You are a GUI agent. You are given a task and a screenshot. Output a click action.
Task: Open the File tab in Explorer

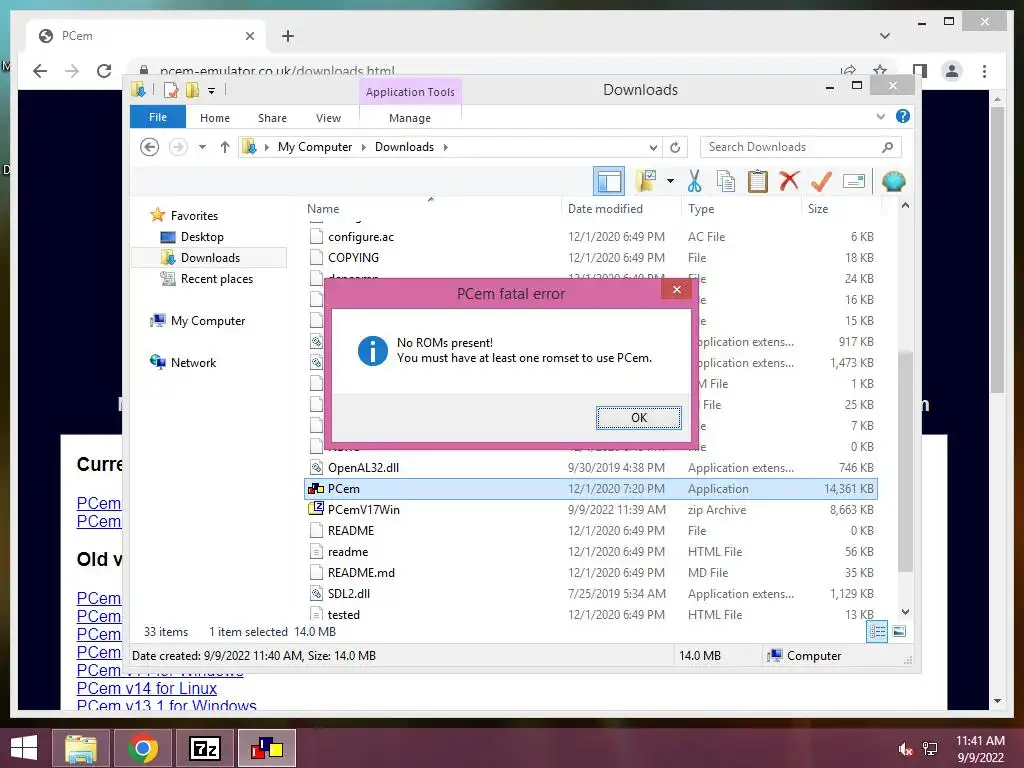157,118
